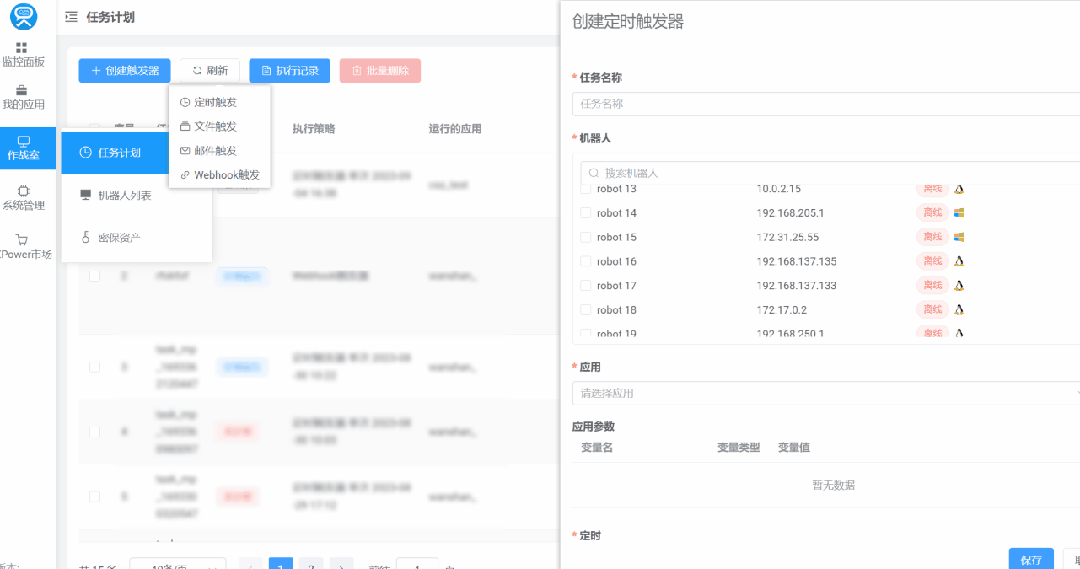The width and height of the screenshot is (1080, 569).
Task: Check the robot 15 checkbox
Action: click(x=585, y=237)
